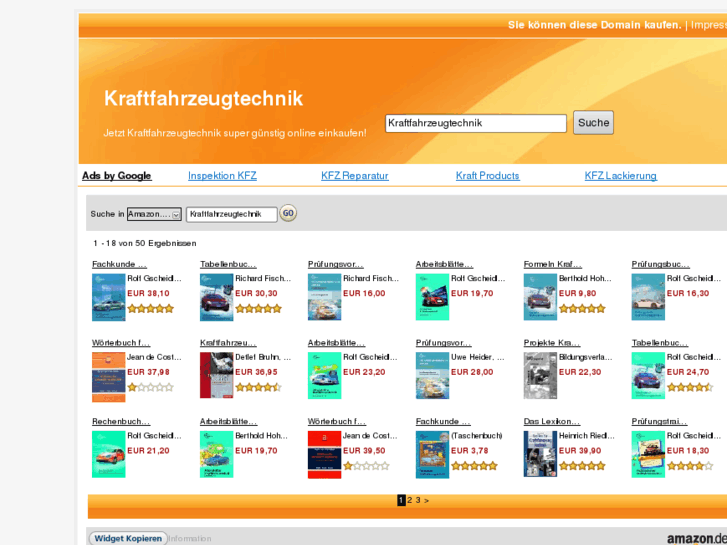Click the star rating under EUR 18,30

coord(690,466)
